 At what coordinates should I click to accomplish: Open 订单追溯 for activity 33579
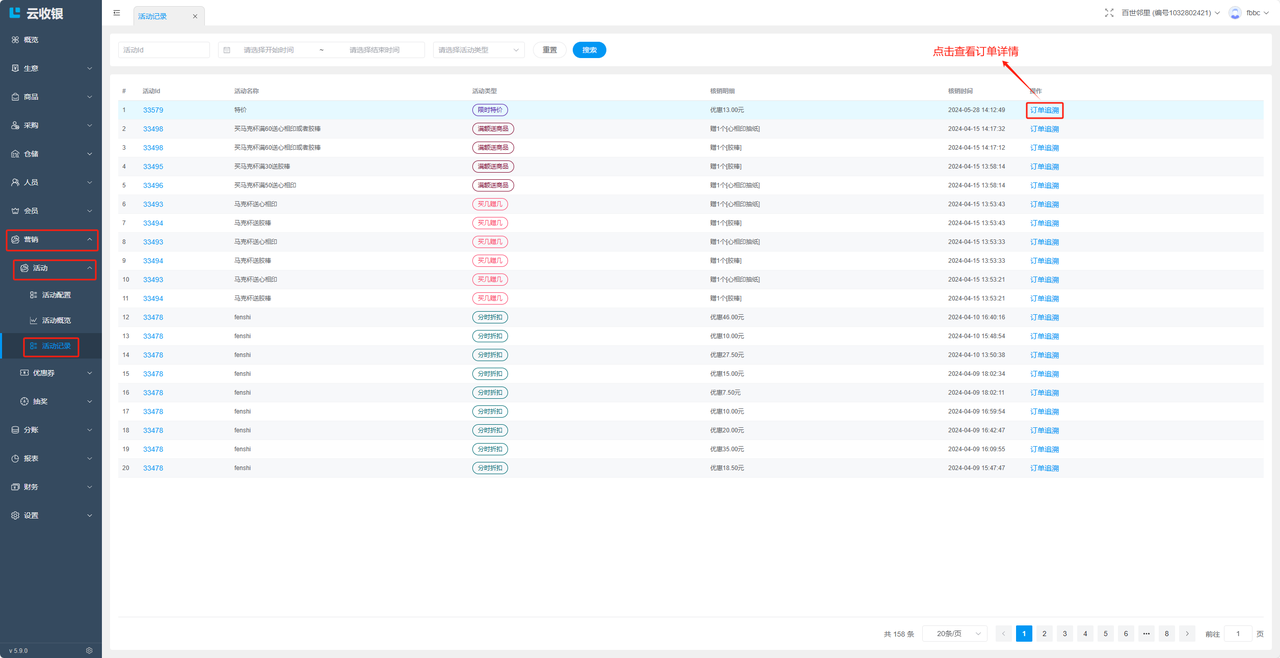pos(1044,110)
